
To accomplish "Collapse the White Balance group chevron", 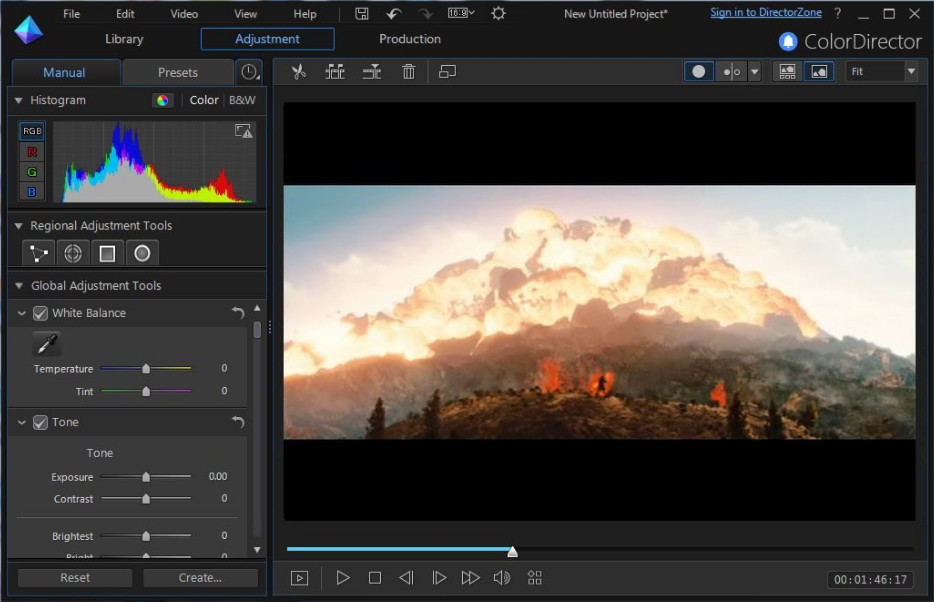I will (x=21, y=313).
